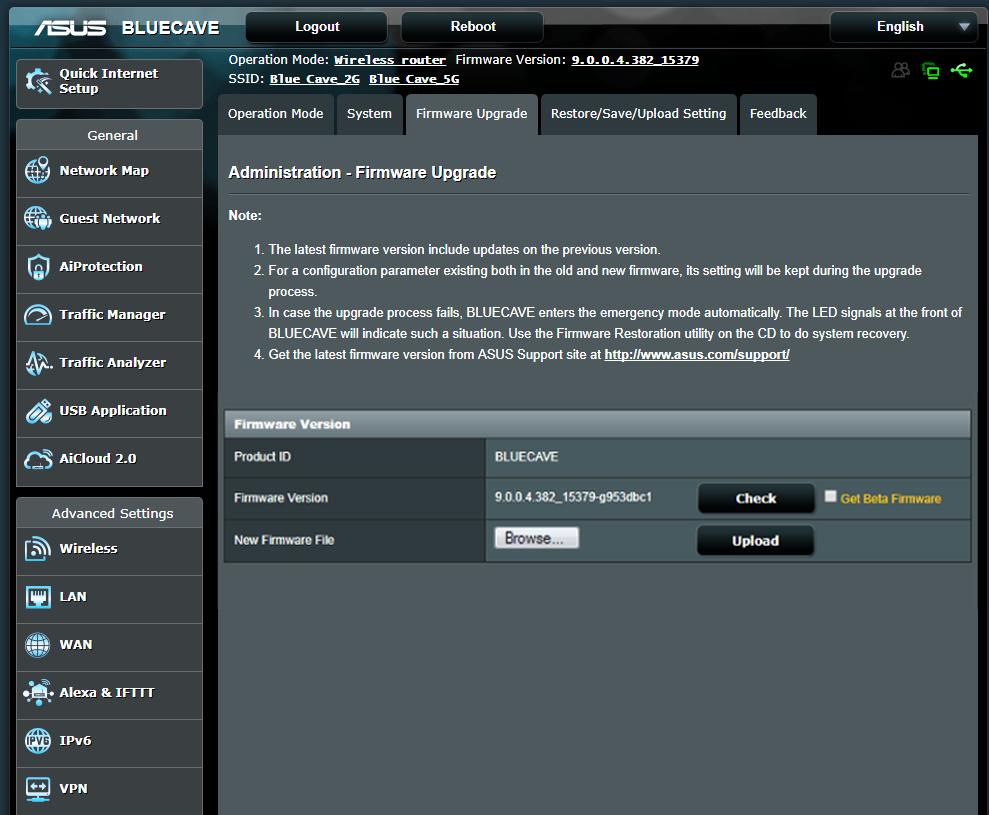Open the USB Application menu item
The height and width of the screenshot is (815, 989).
point(110,411)
